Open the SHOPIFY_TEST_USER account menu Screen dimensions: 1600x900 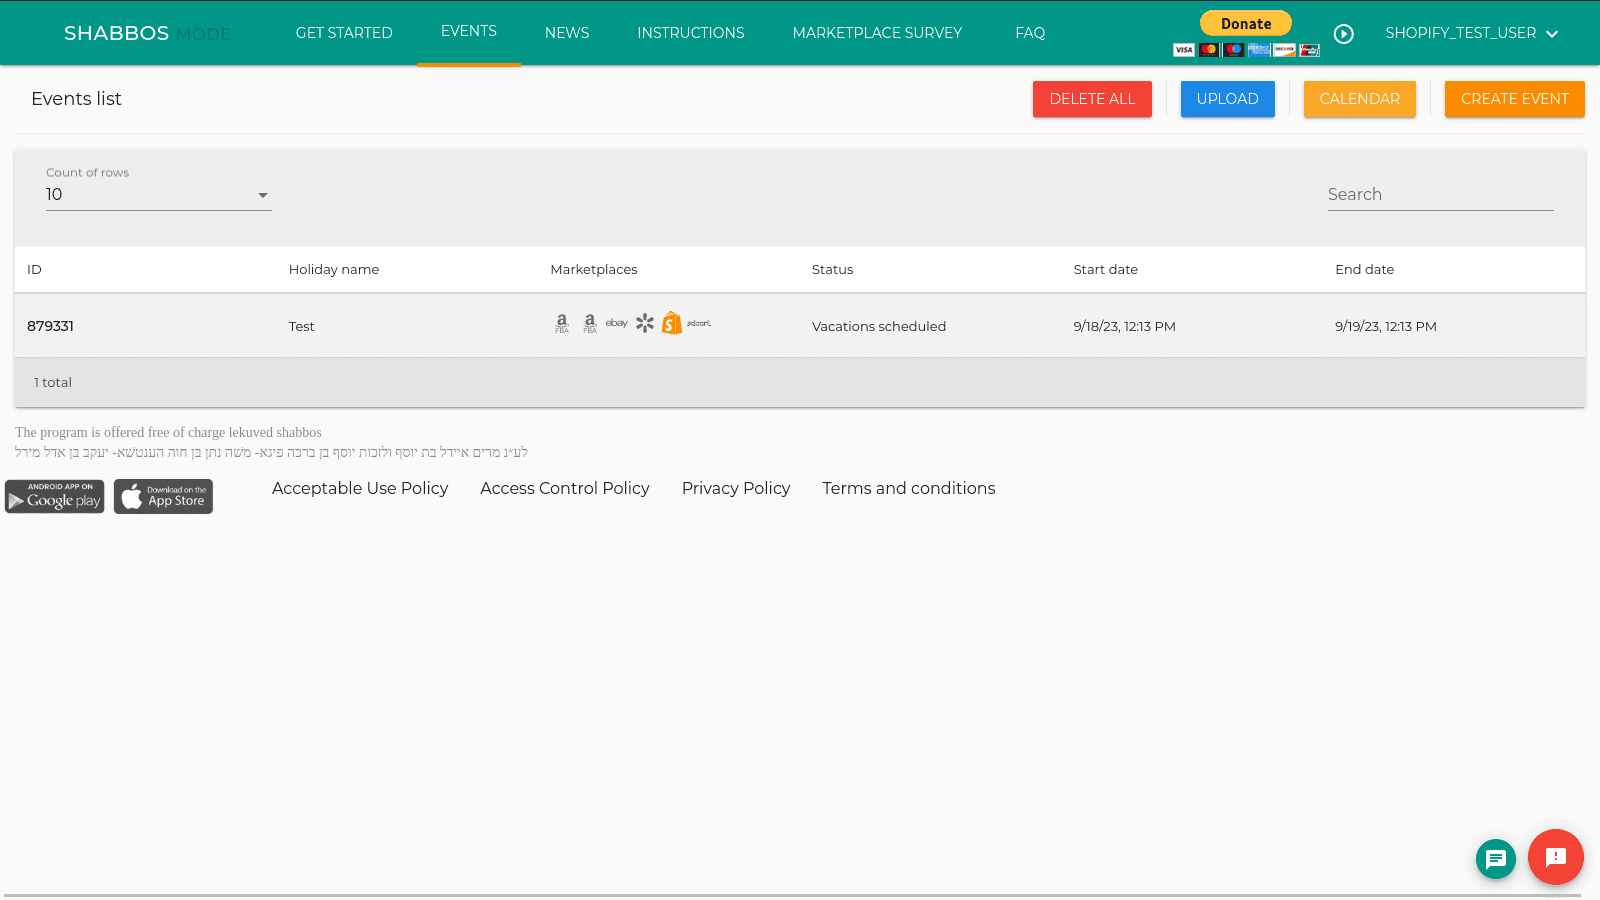click(1471, 33)
